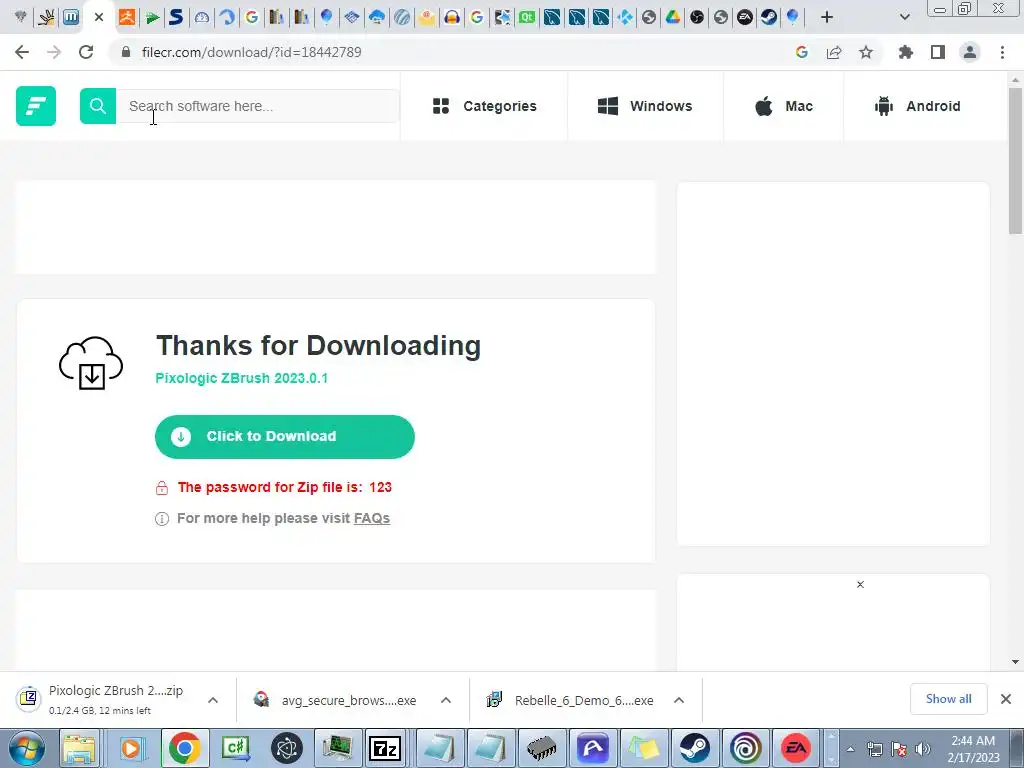Switch to the headphones tab
The image size is (1024, 768).
click(x=452, y=17)
